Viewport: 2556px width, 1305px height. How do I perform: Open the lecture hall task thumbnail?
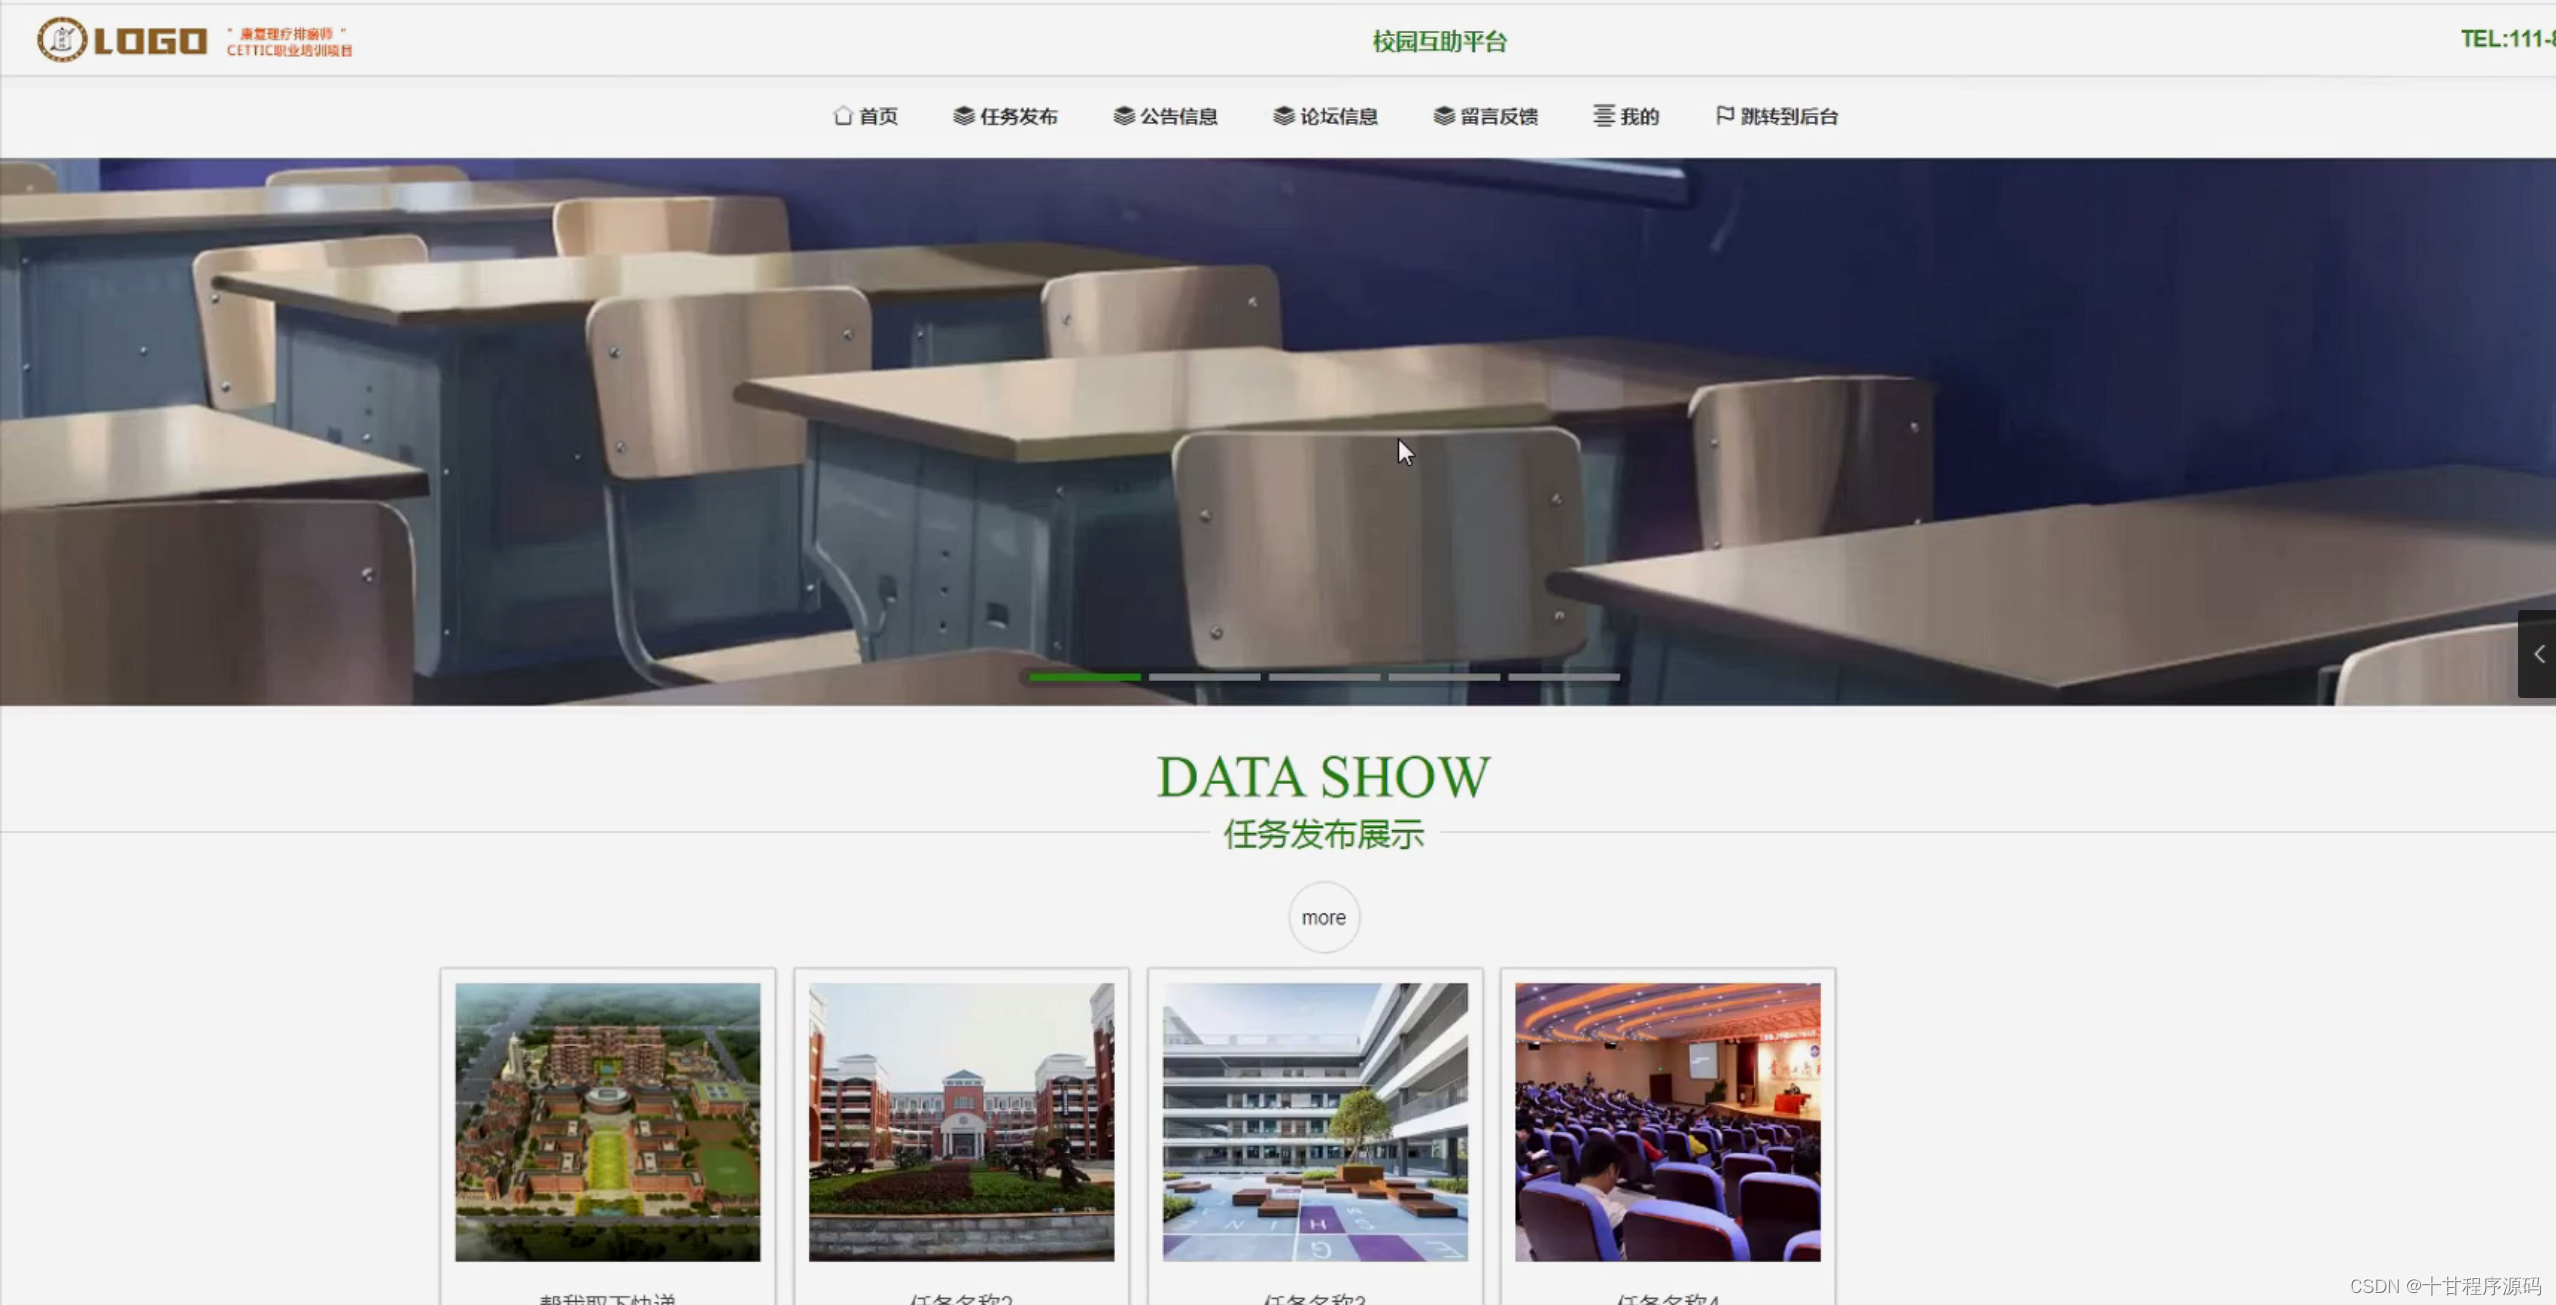1667,1121
